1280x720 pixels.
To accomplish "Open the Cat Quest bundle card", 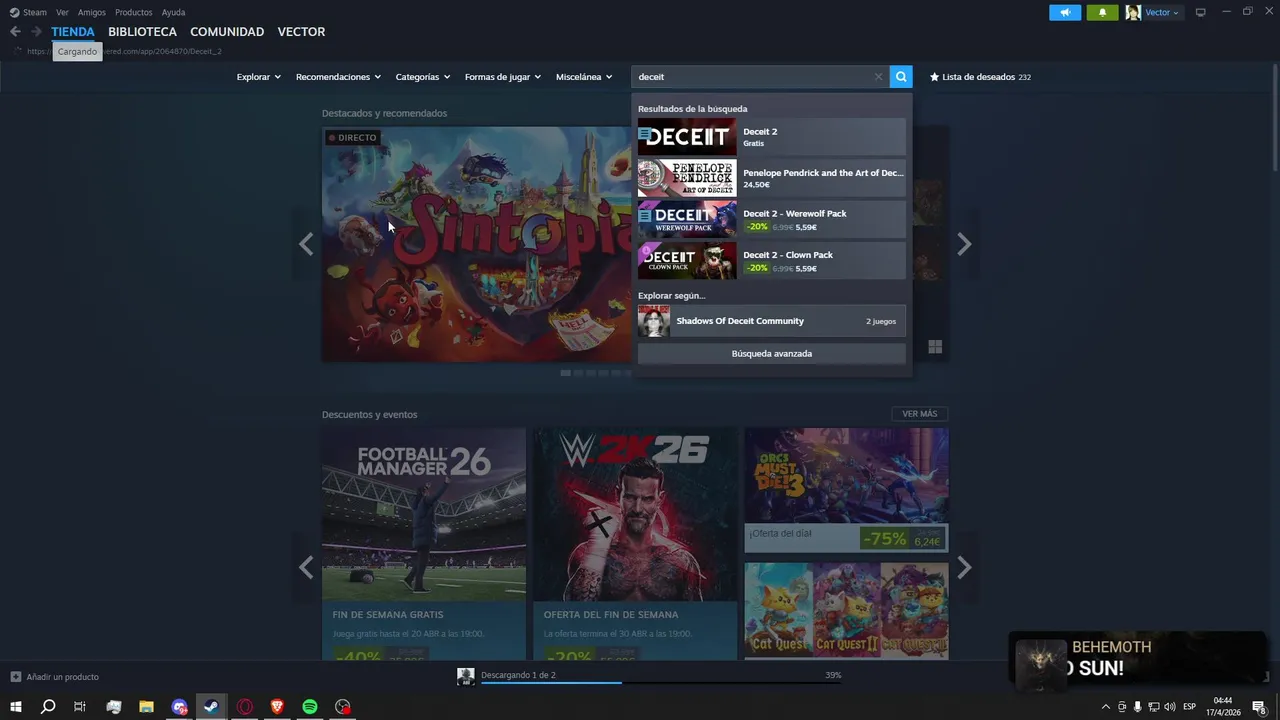I will click(x=846, y=611).
